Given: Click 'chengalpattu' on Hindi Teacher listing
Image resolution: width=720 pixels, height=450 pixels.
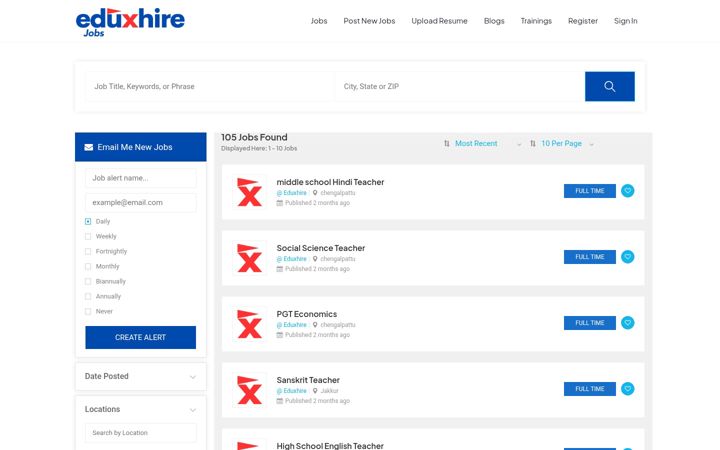Looking at the screenshot, I should [338, 193].
